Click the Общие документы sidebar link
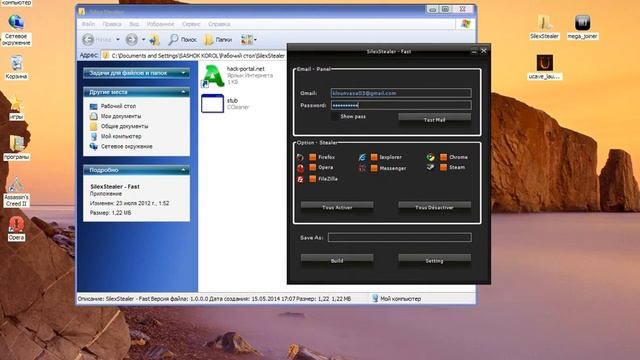This screenshot has width=640, height=360. pos(124,127)
